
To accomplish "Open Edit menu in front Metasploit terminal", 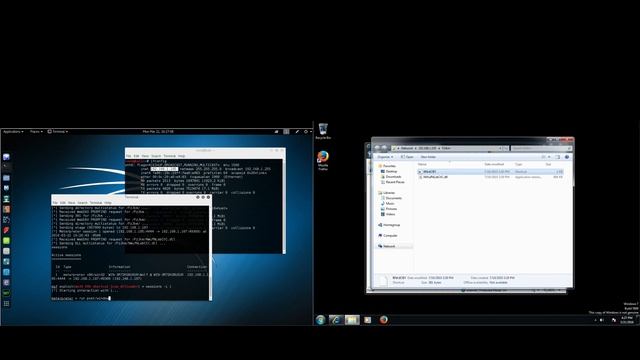I will pyautogui.click(x=63, y=203).
